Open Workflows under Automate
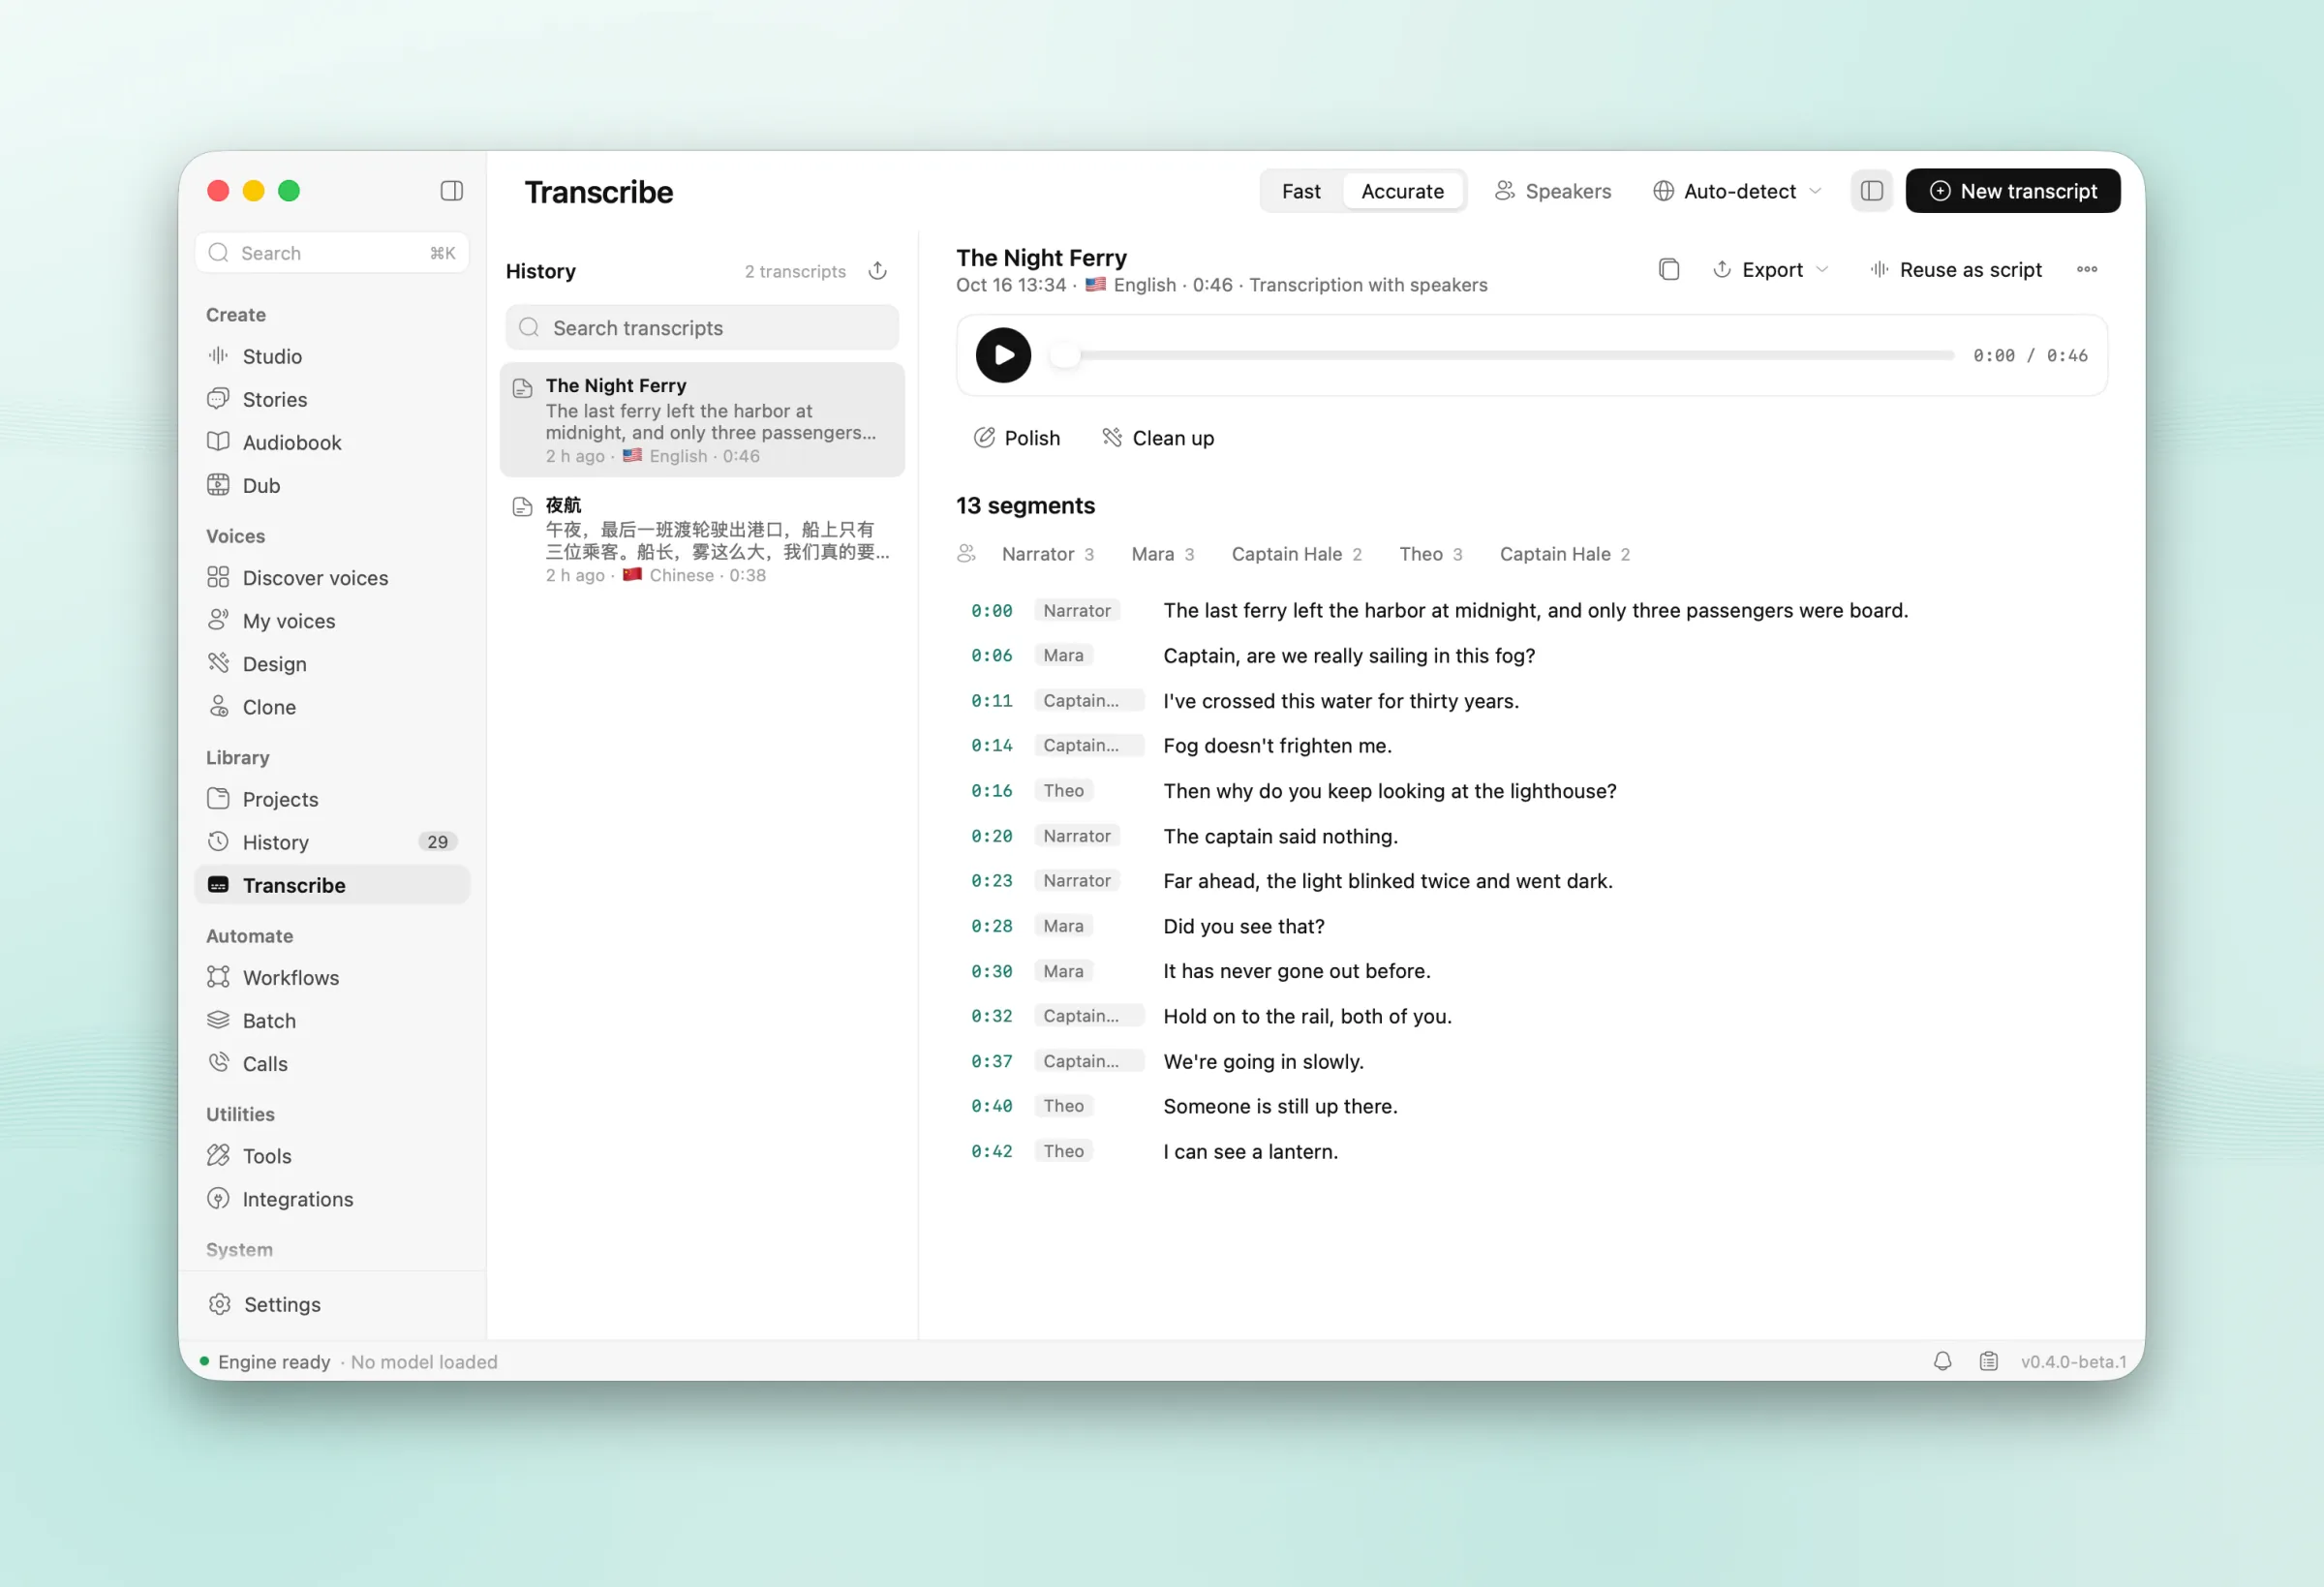Viewport: 2324px width, 1587px height. [x=332, y=978]
